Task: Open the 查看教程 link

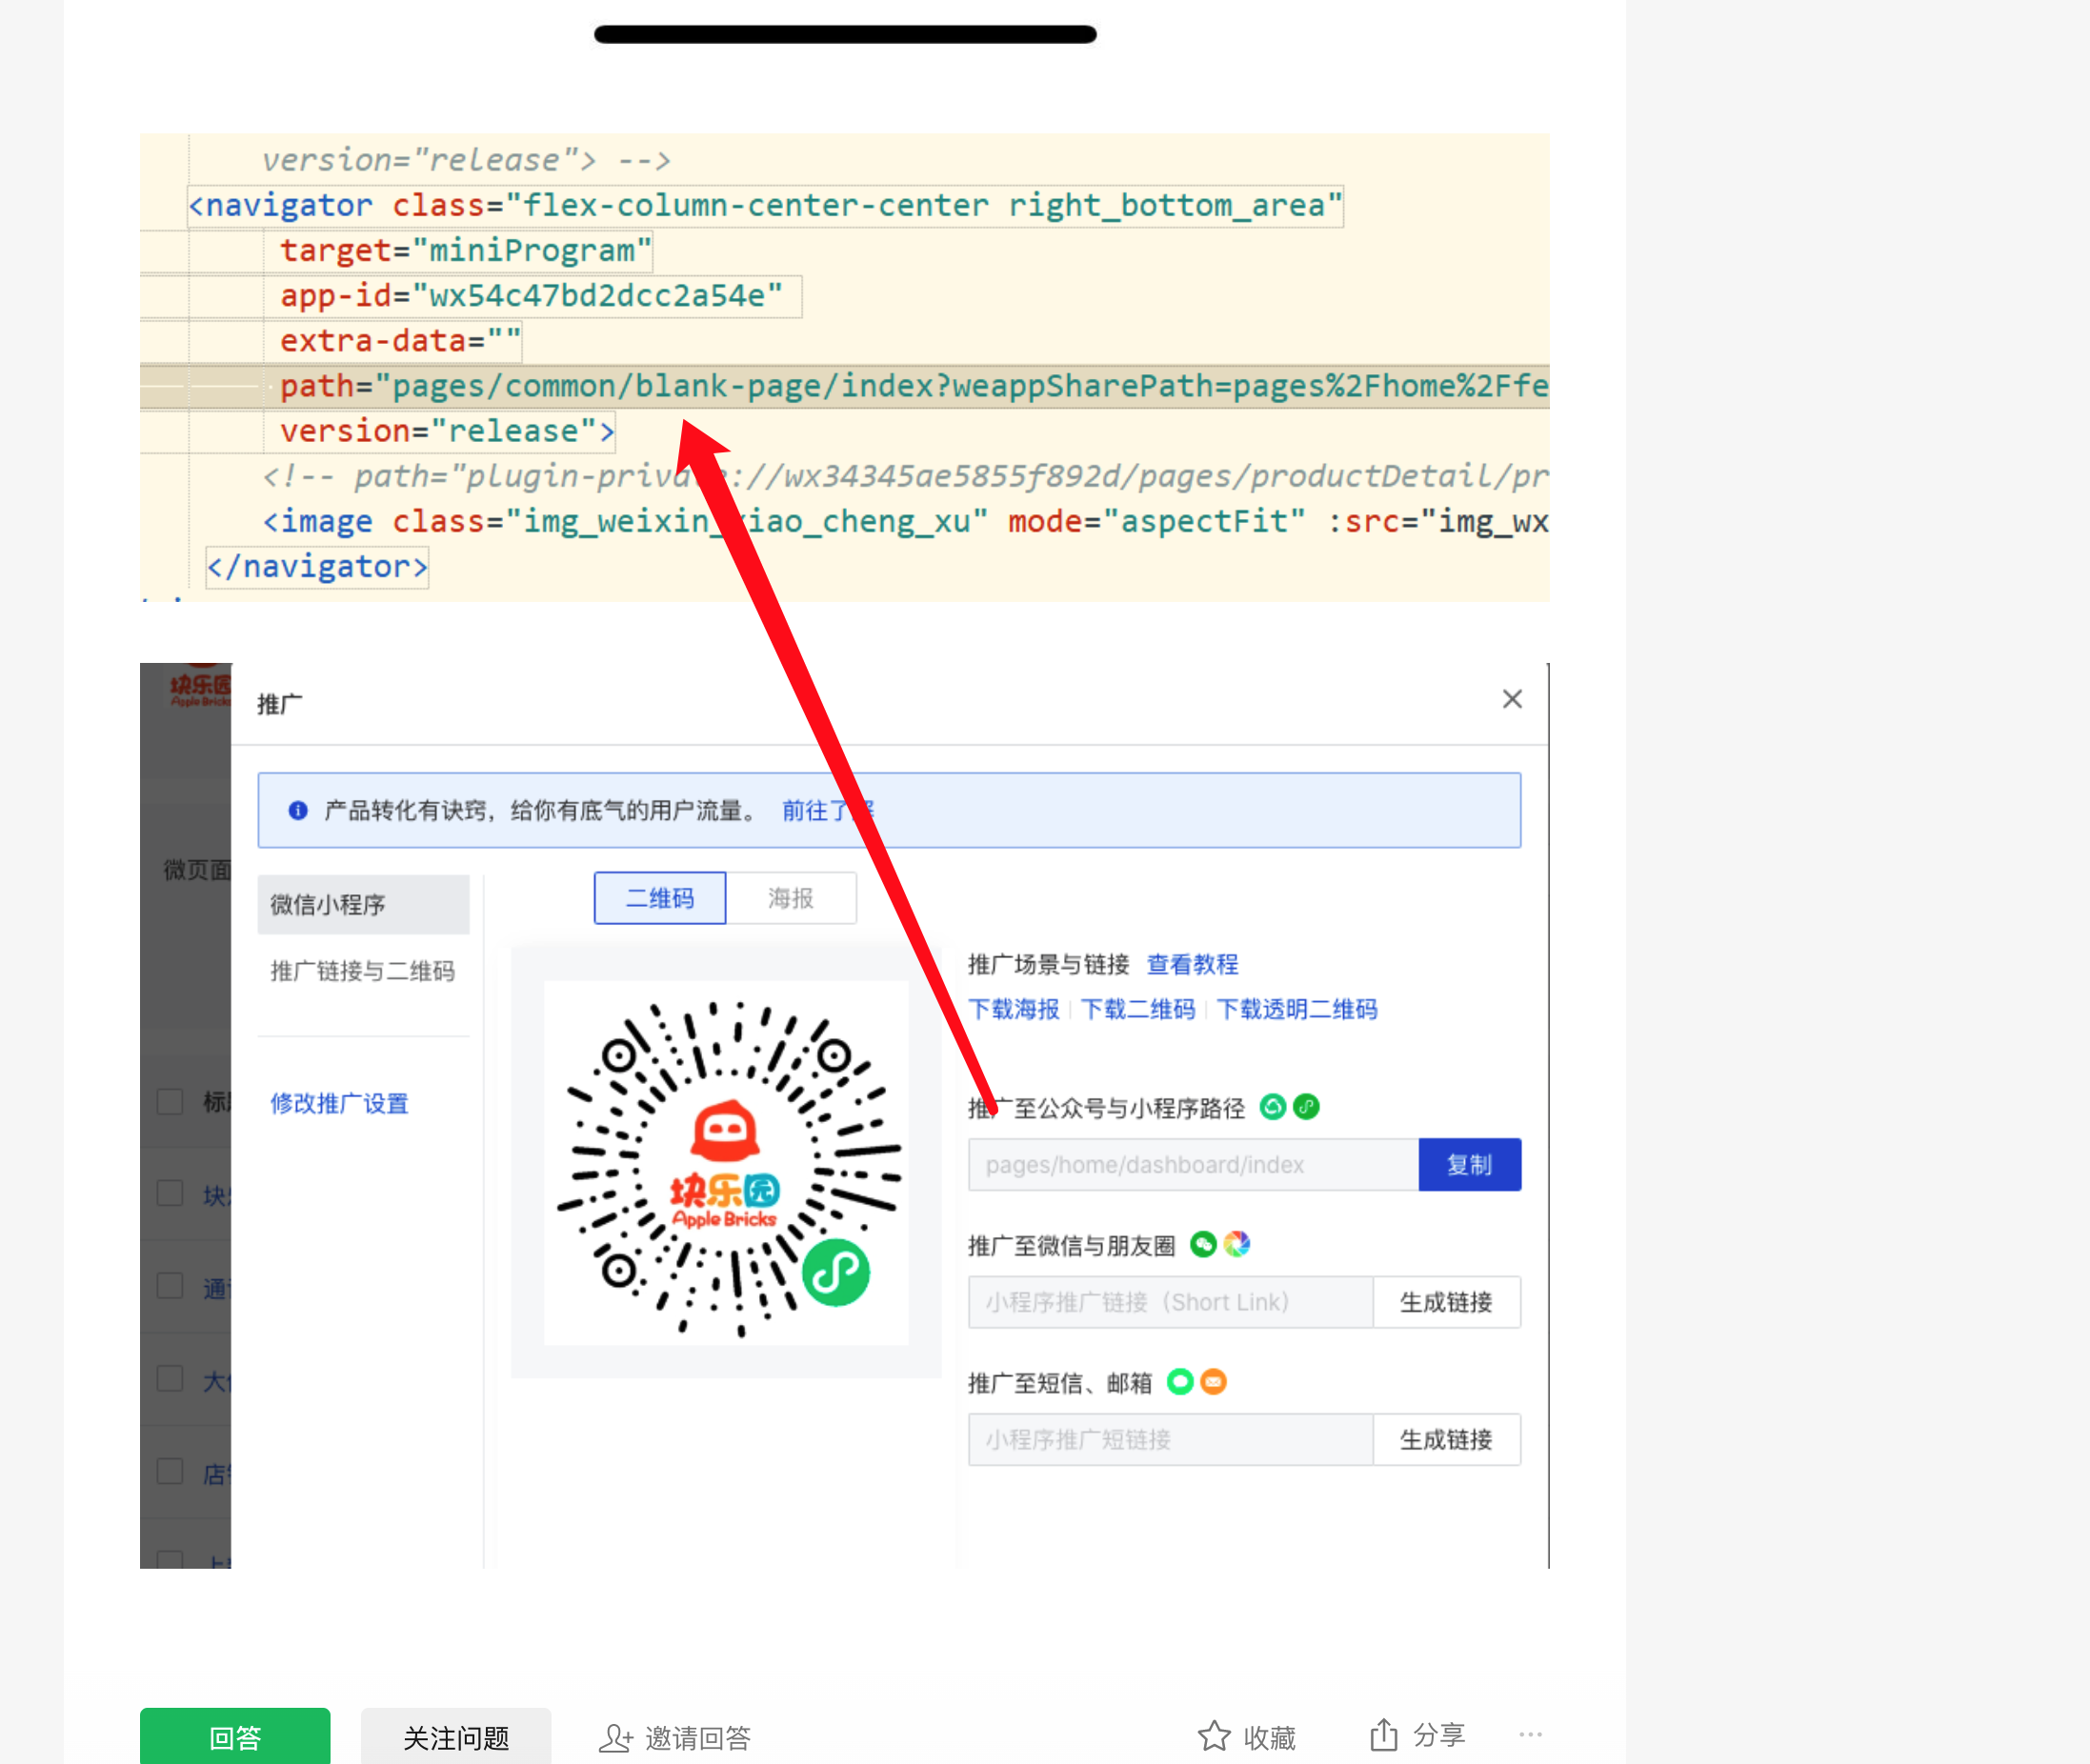Action: pos(1192,964)
